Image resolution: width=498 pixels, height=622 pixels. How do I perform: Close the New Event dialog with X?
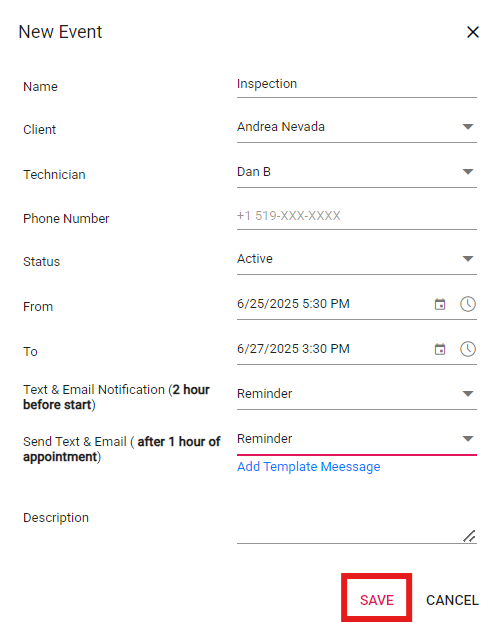tap(473, 32)
